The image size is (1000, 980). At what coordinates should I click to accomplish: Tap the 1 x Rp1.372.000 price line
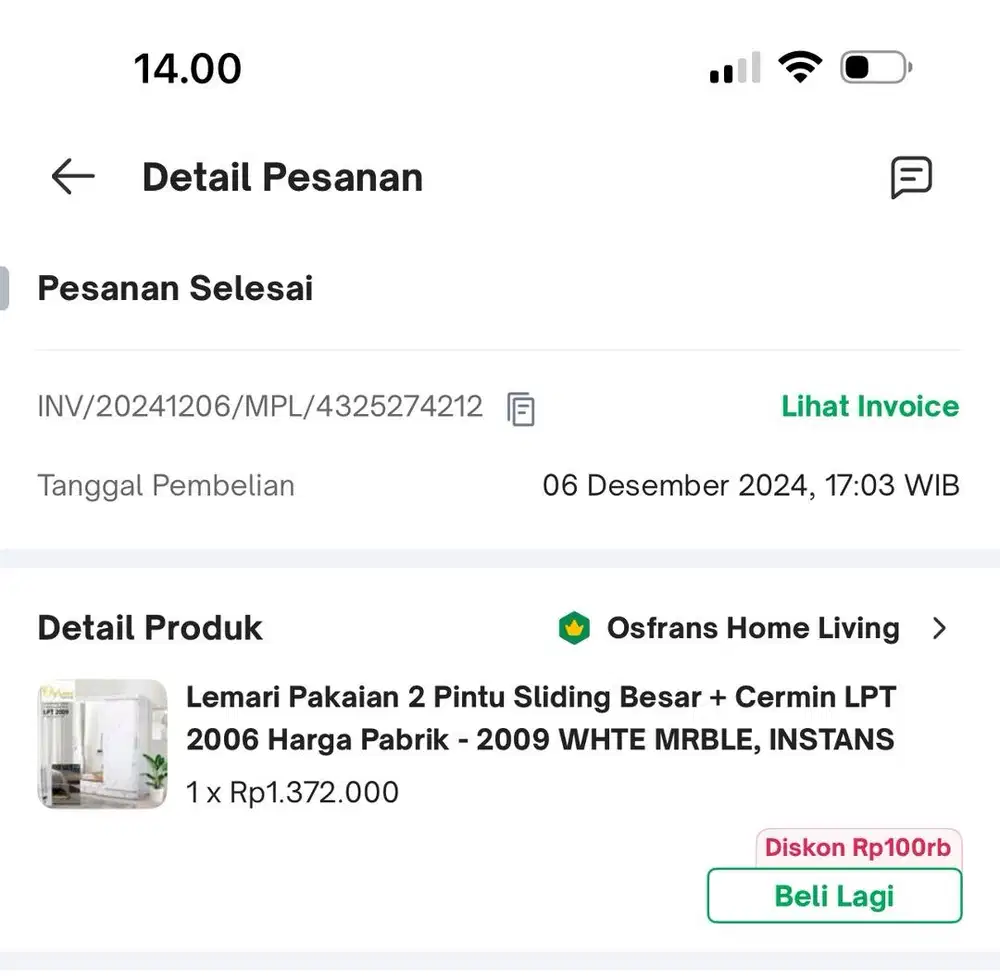[x=292, y=793]
